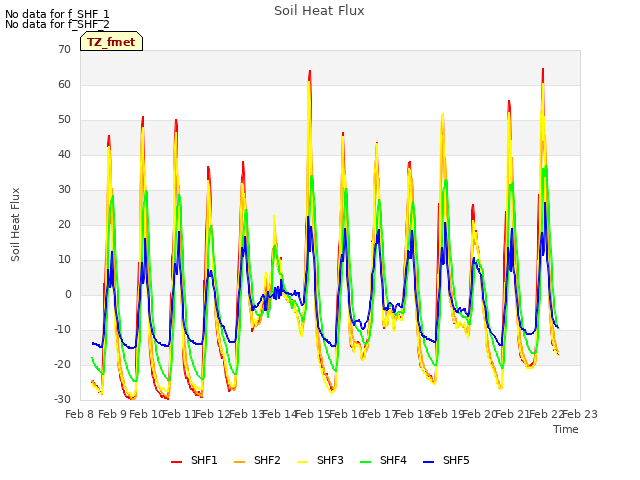Click the Feb 12 x-axis tick label
The width and height of the screenshot is (640, 480).
pos(213,414)
